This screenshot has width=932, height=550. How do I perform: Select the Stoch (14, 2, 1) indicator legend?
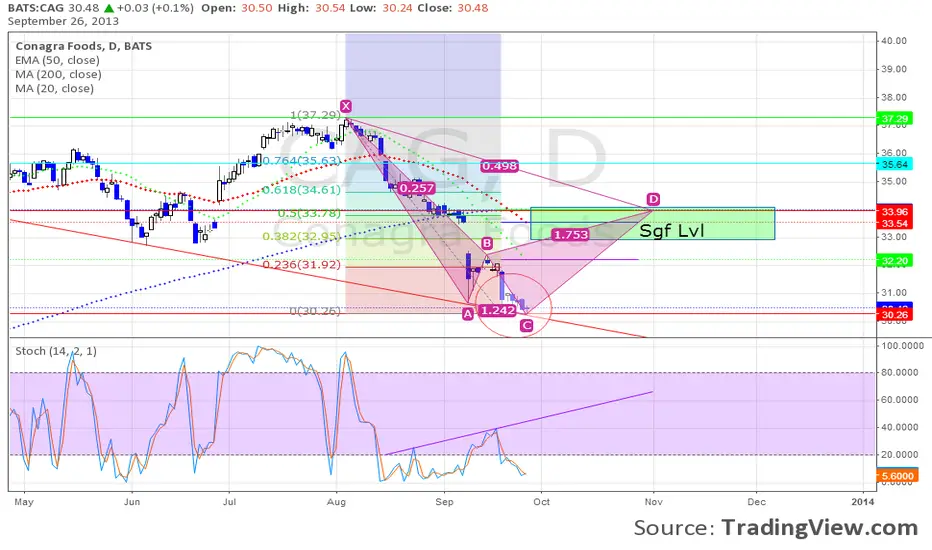[56, 351]
